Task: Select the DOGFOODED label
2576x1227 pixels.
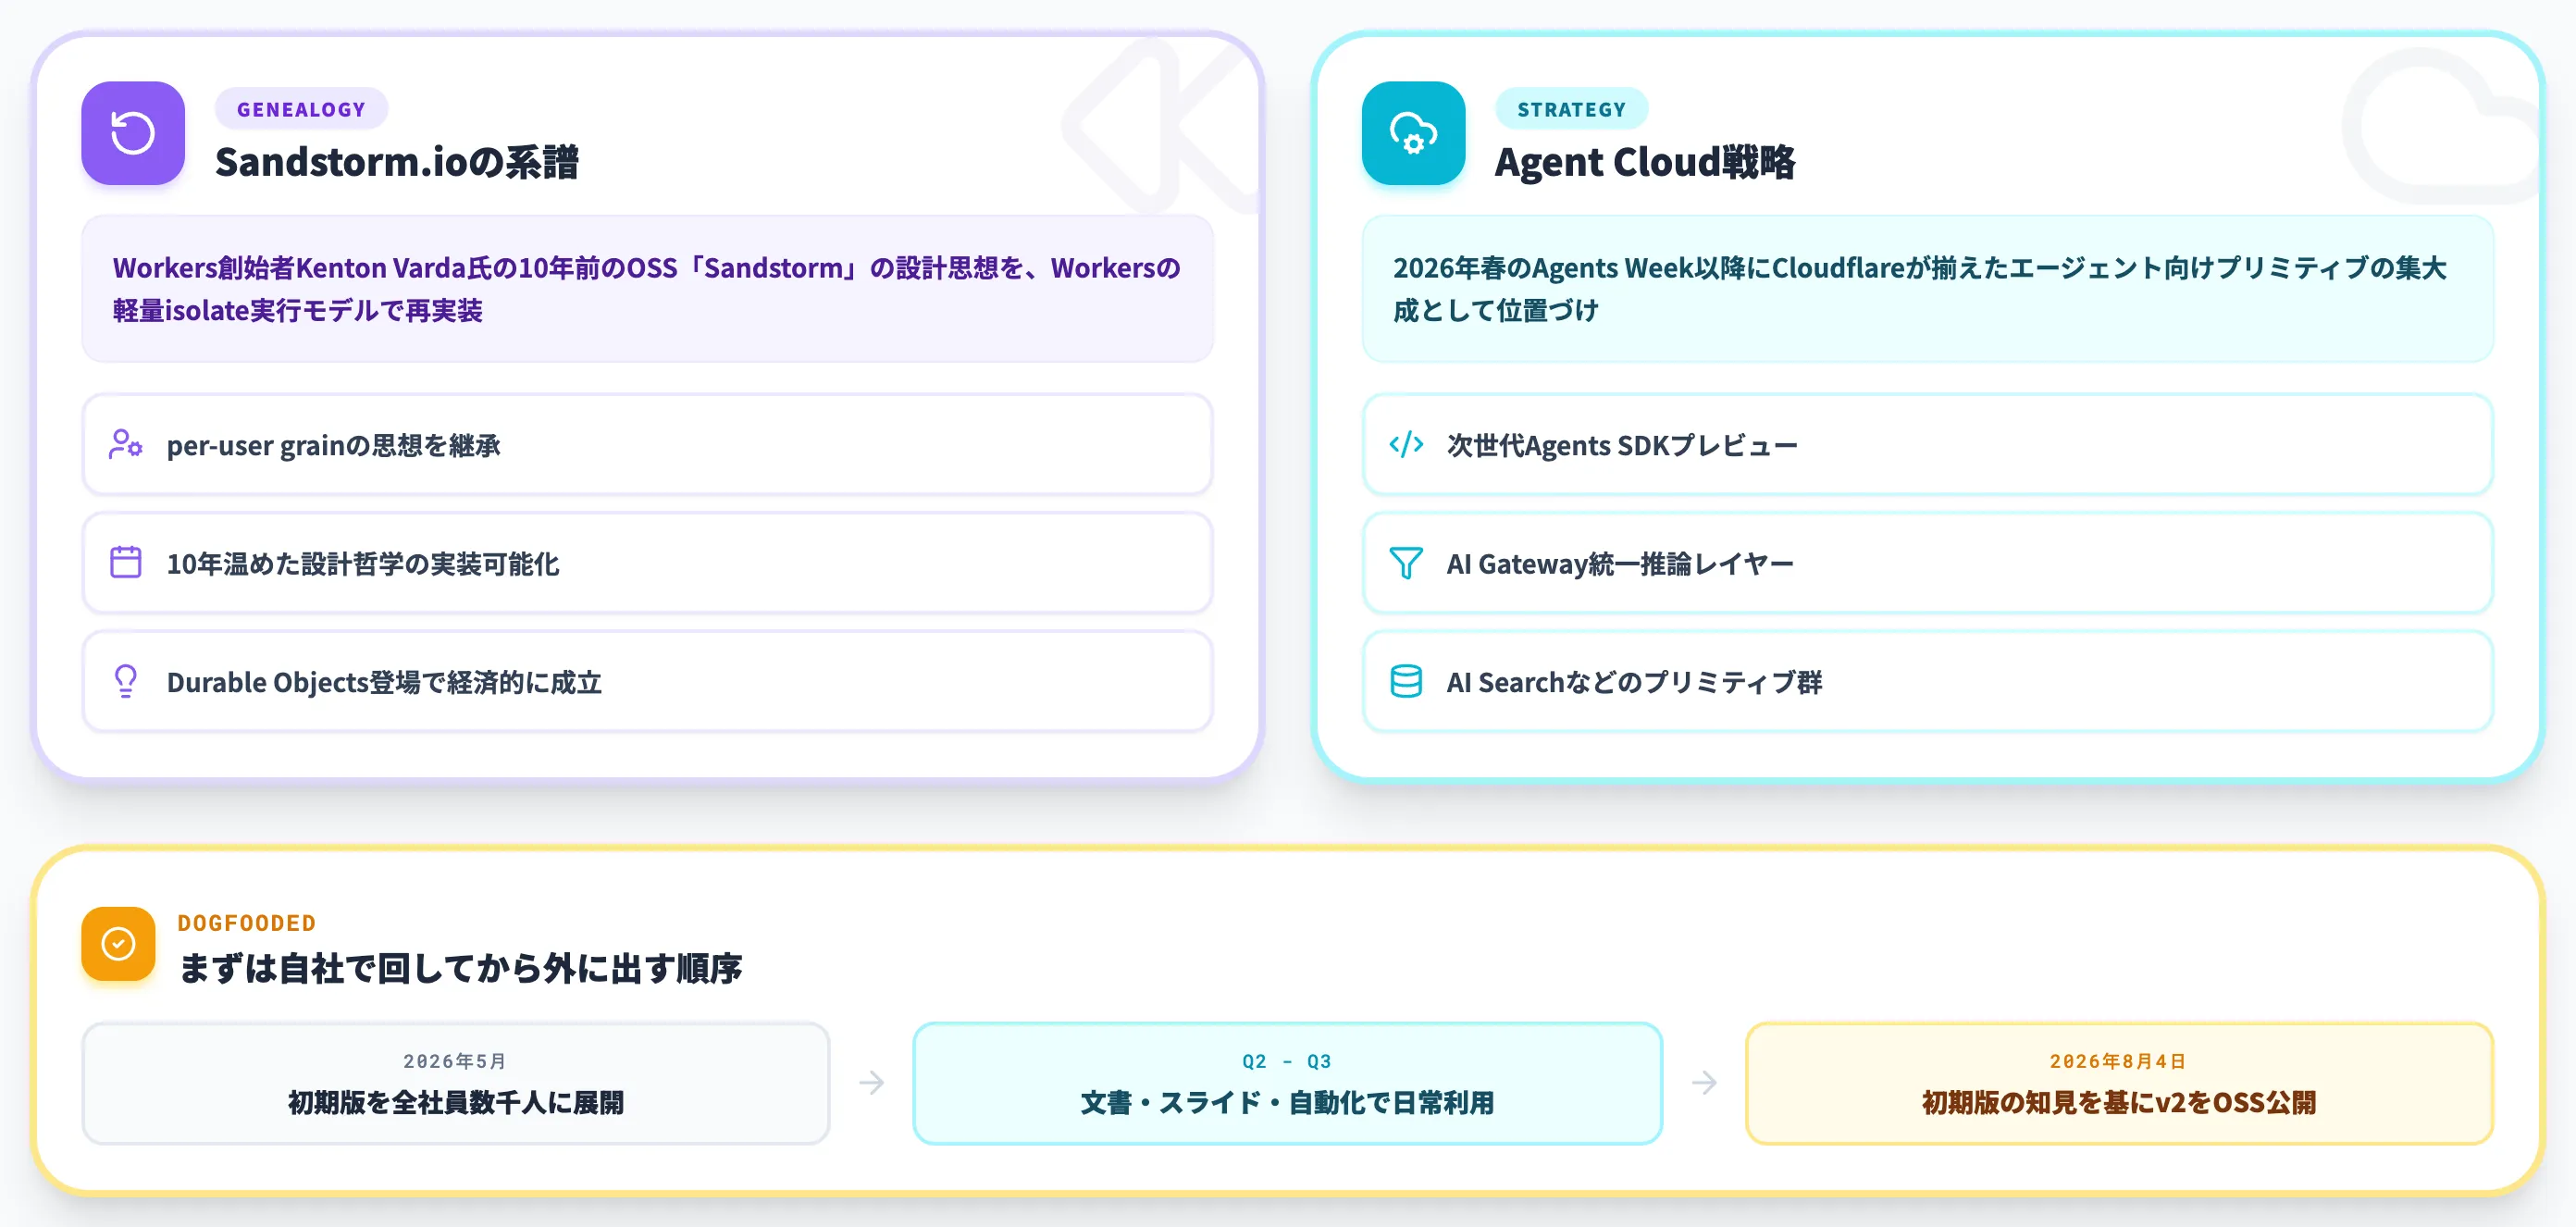Action: click(247, 922)
